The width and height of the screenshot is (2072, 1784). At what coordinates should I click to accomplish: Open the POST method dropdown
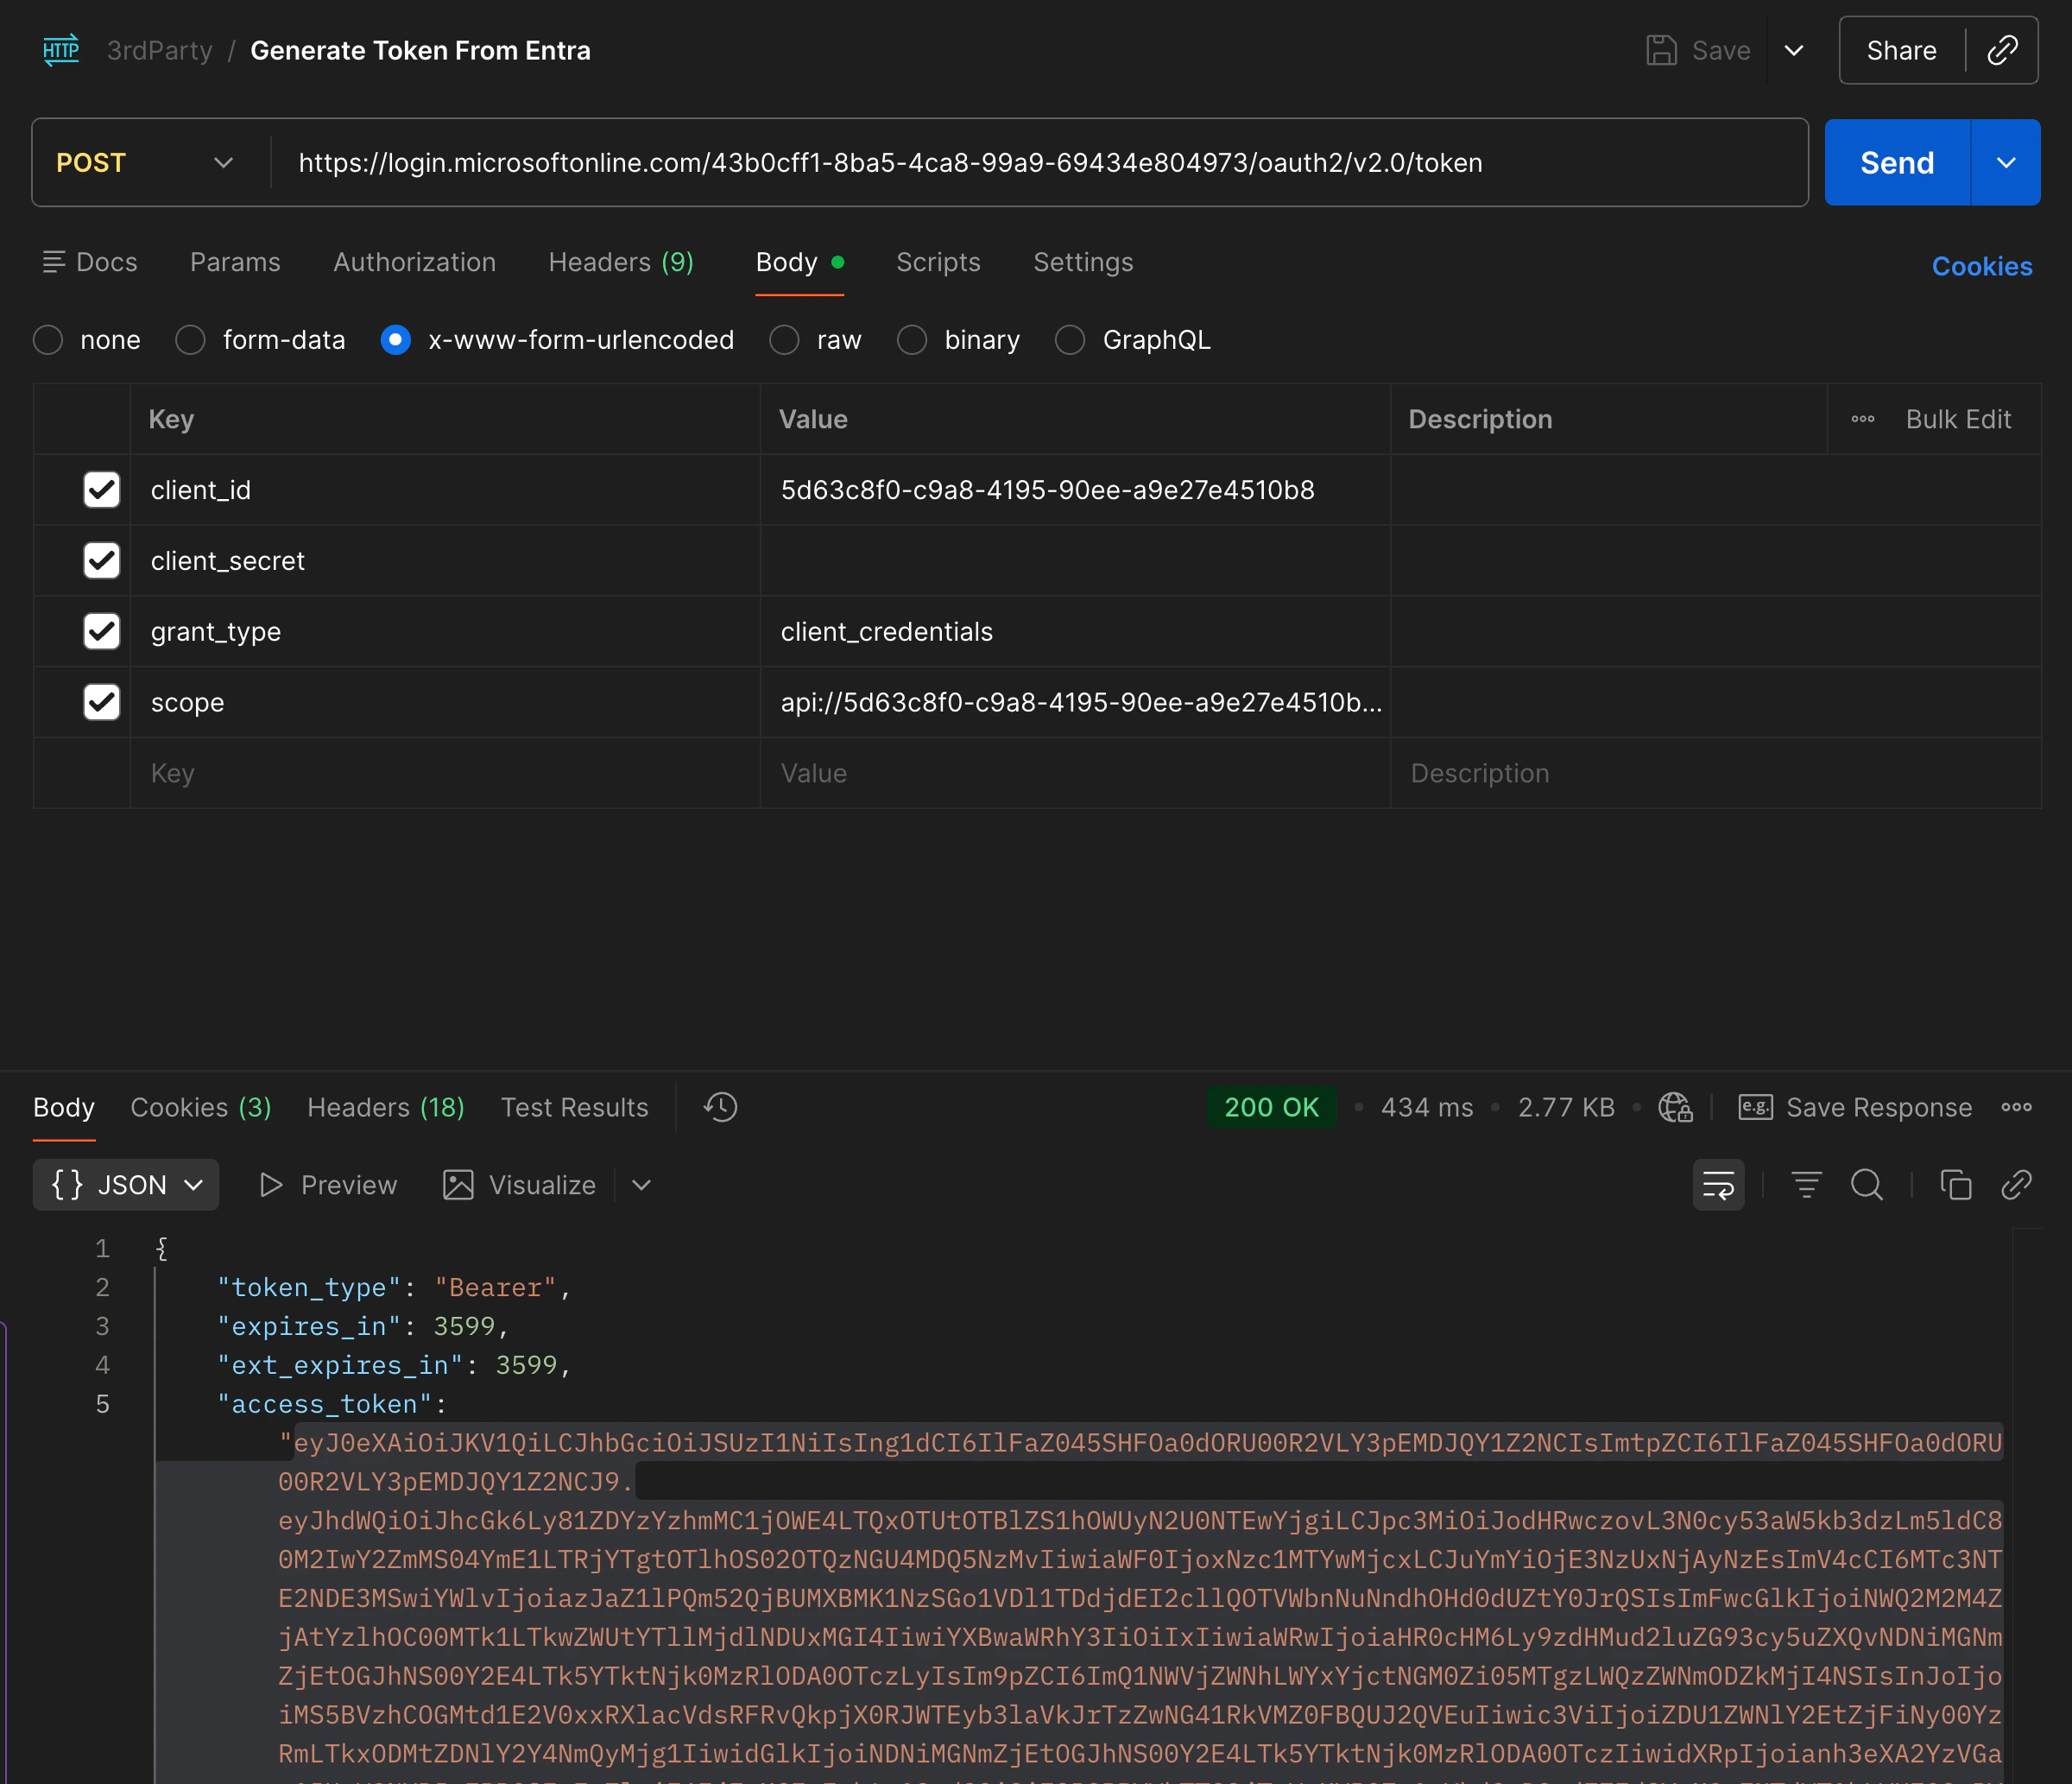pyautogui.click(x=223, y=162)
